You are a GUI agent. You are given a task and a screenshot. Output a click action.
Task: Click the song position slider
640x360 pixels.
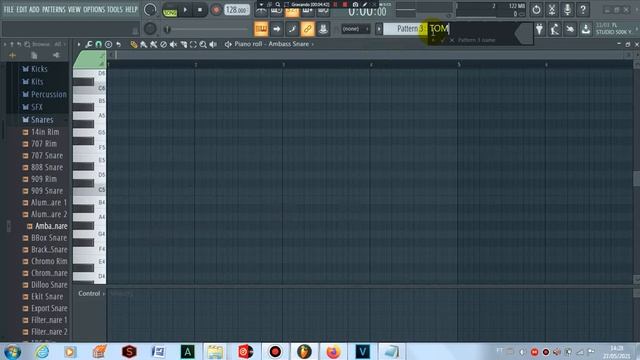pos(206,29)
